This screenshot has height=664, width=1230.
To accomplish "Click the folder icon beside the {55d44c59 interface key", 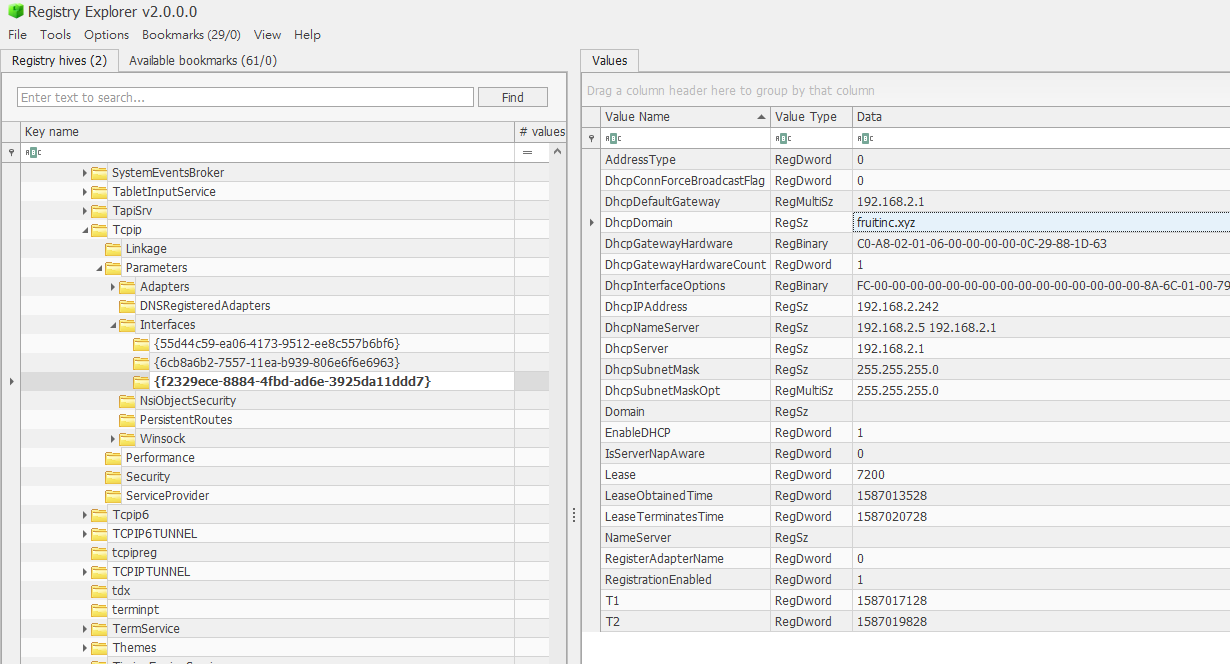I will point(141,344).
